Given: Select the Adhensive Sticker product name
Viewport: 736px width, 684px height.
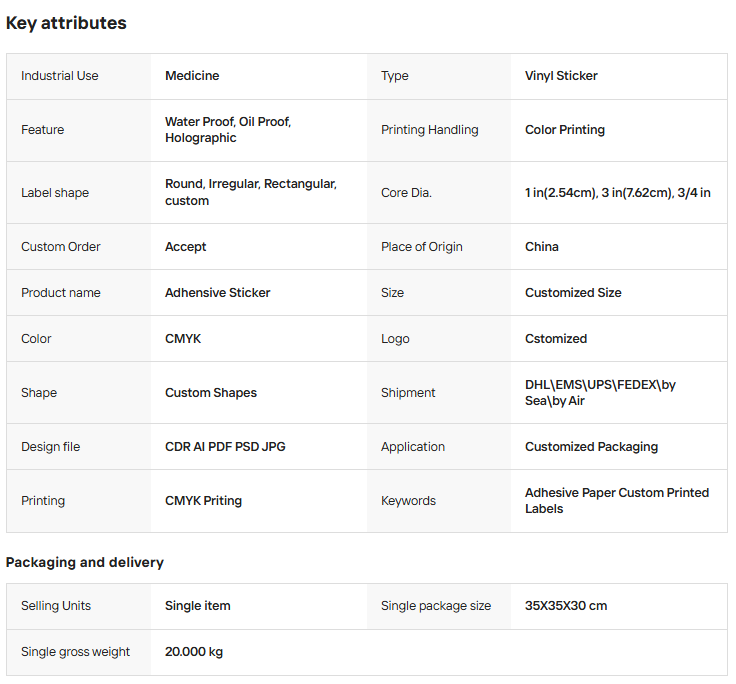Looking at the screenshot, I should (218, 292).
